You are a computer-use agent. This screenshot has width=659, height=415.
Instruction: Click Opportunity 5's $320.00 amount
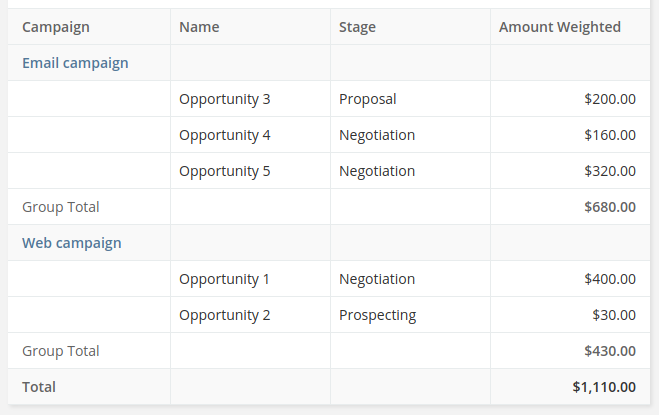coord(610,171)
